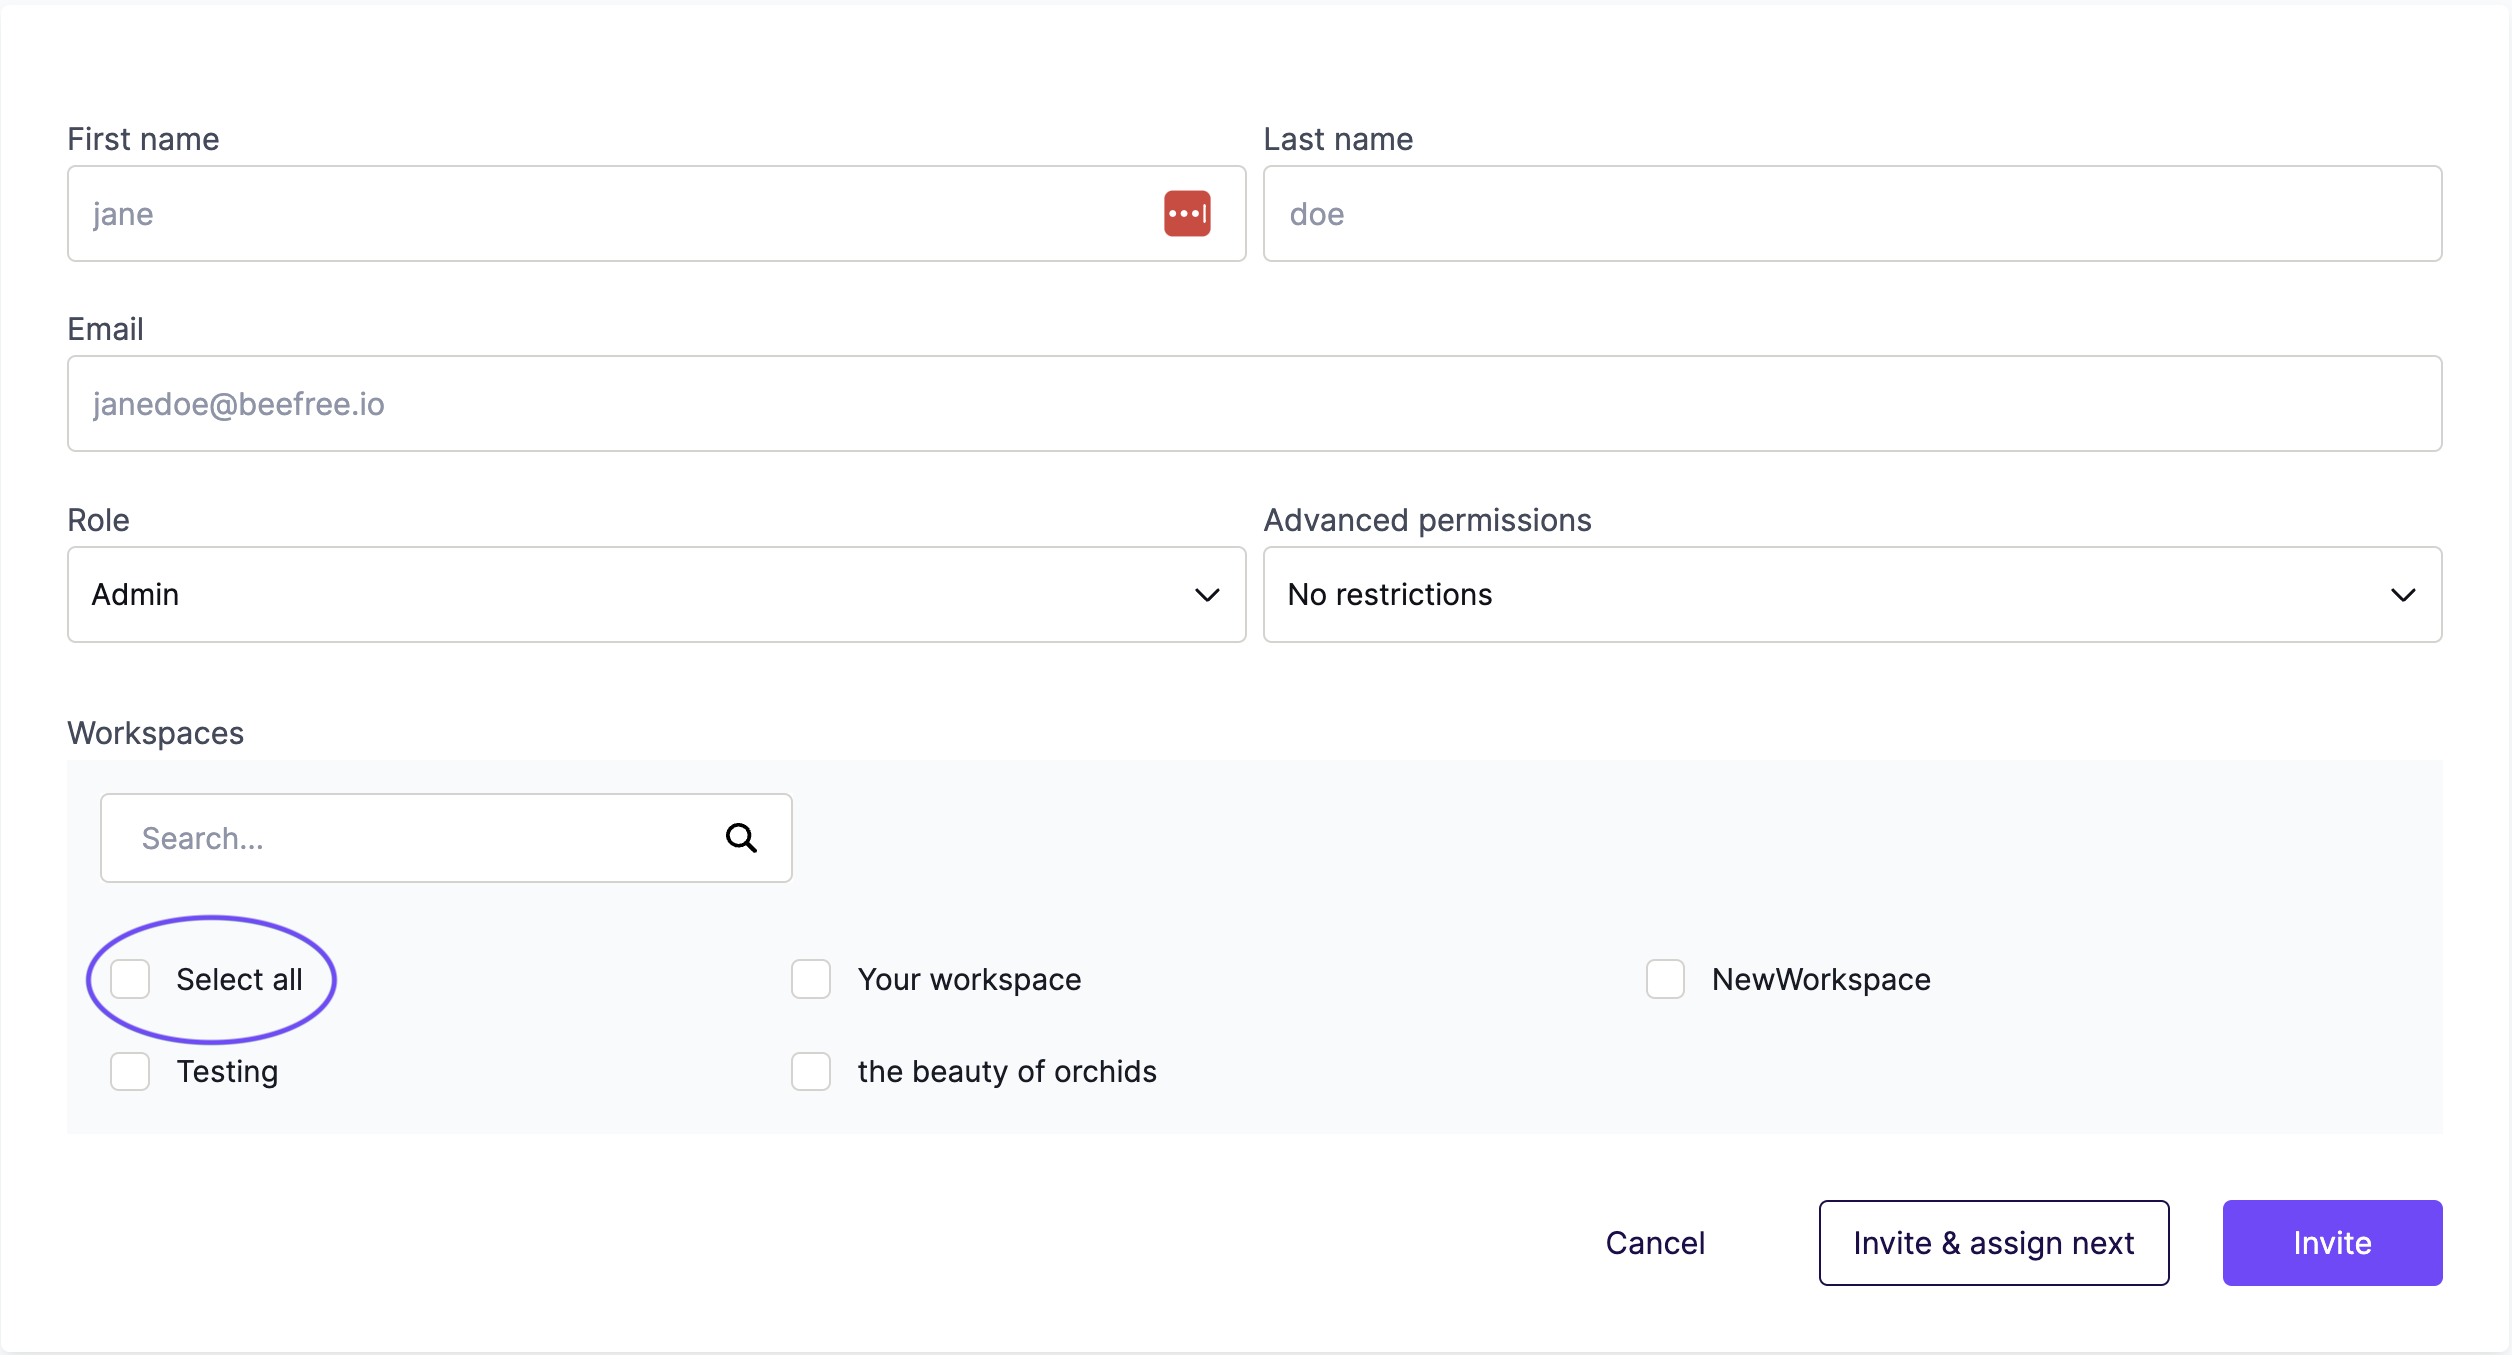Click the Testing label text
Viewport: 2512px width, 1355px height.
click(x=227, y=1071)
